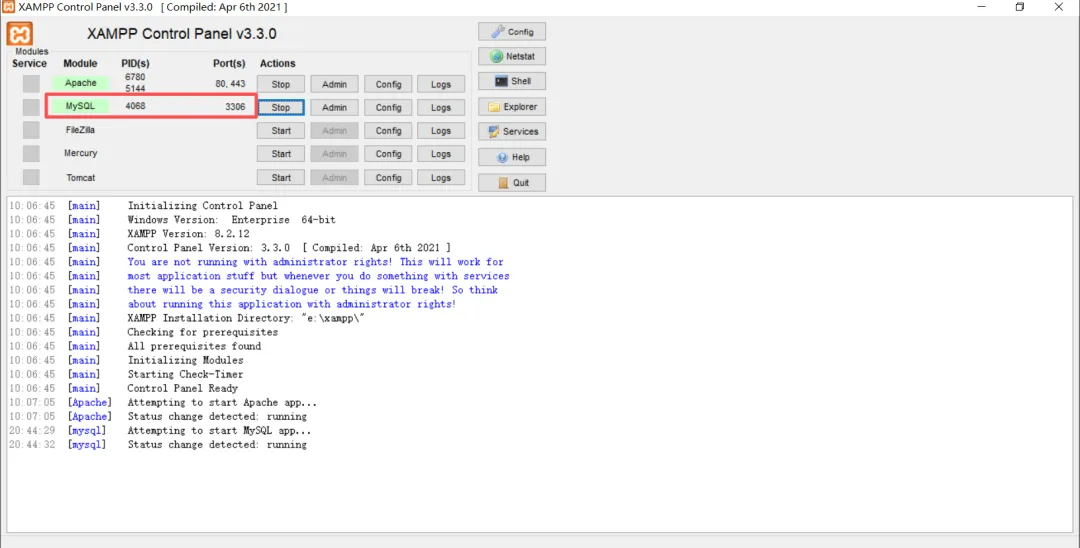Image resolution: width=1080 pixels, height=548 pixels.
Task: Stop the Apache module
Action: coord(280,84)
